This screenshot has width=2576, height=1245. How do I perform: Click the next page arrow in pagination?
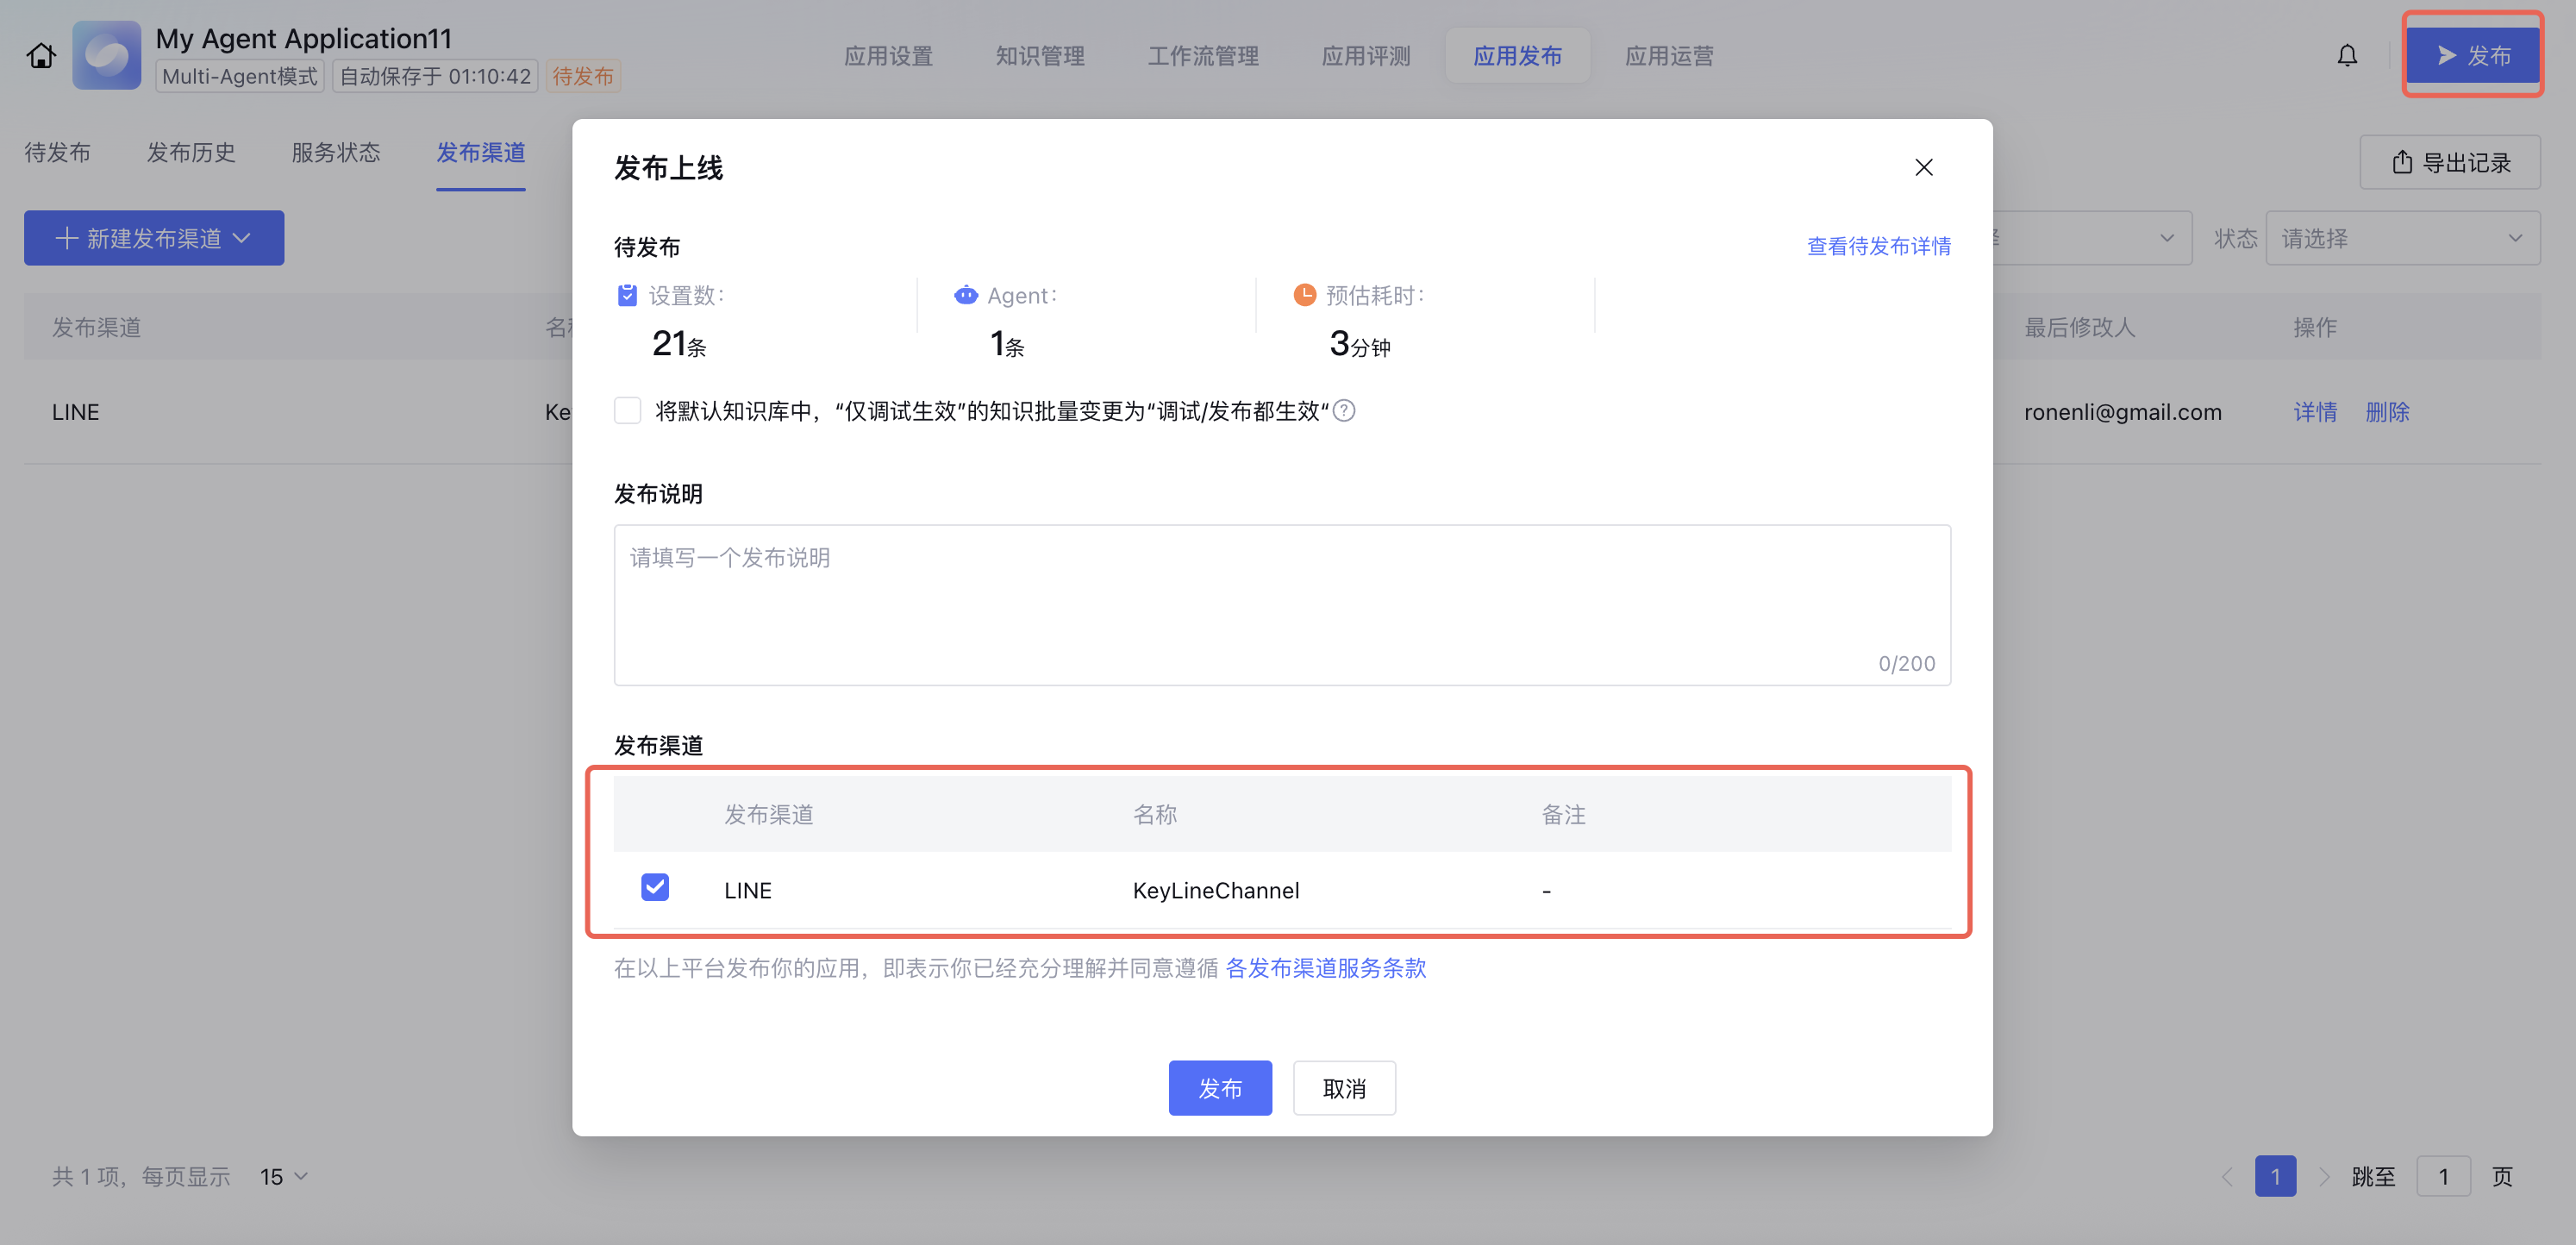pos(2324,1176)
